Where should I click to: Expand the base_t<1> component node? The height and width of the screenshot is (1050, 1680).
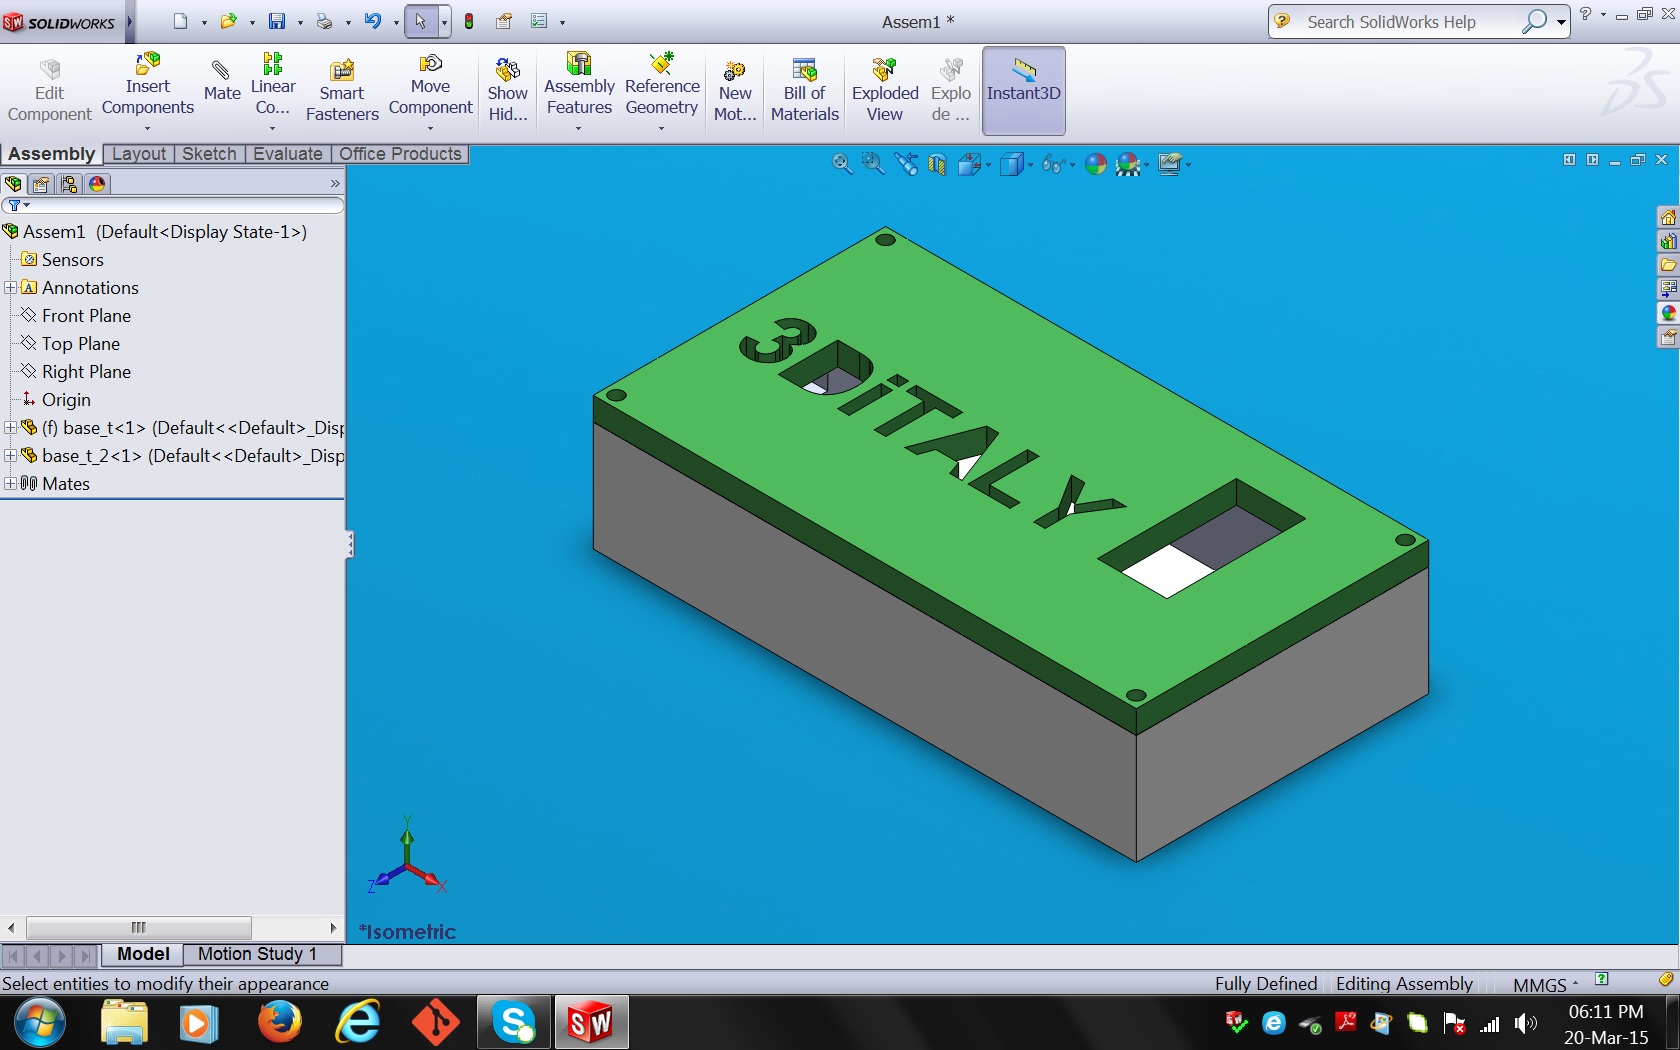click(10, 428)
